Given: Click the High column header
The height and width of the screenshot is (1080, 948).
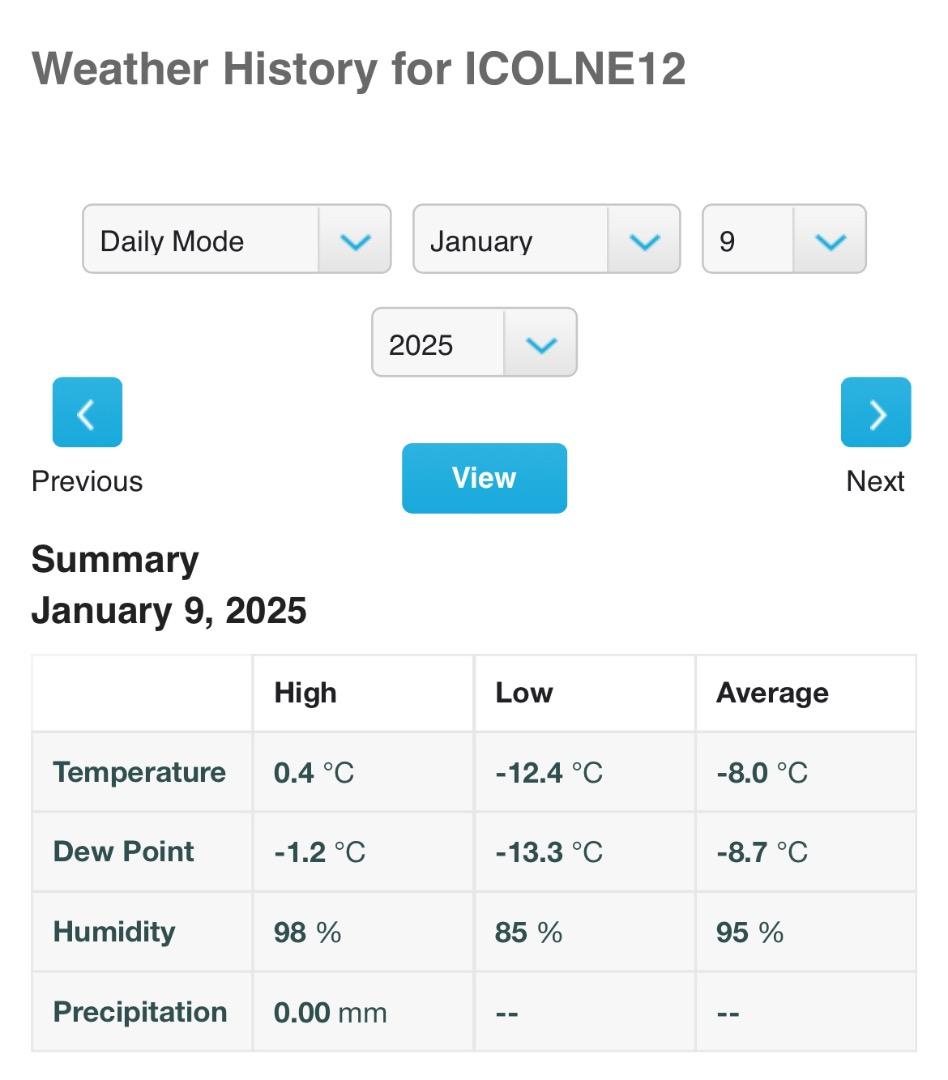Looking at the screenshot, I should (x=305, y=693).
